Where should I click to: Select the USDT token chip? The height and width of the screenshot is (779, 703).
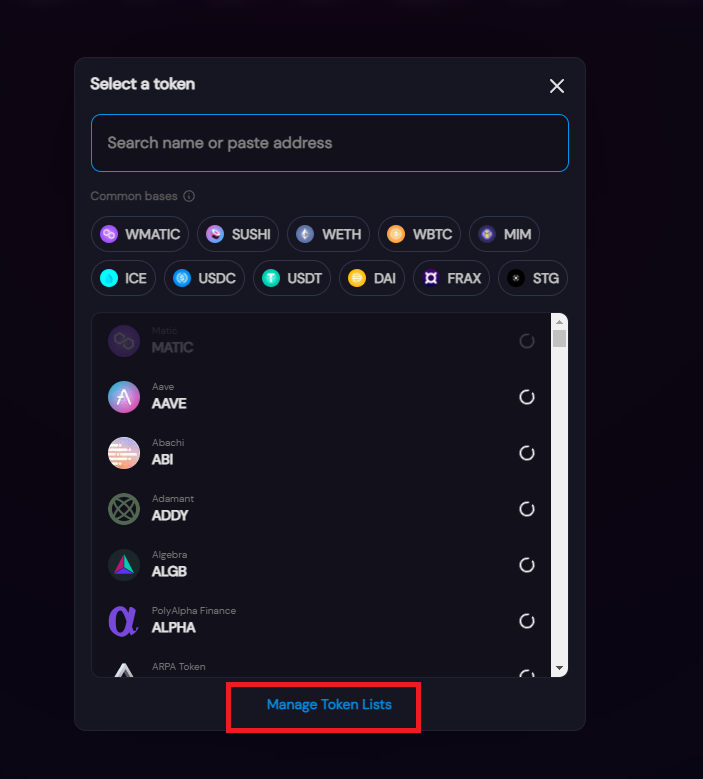(x=292, y=278)
